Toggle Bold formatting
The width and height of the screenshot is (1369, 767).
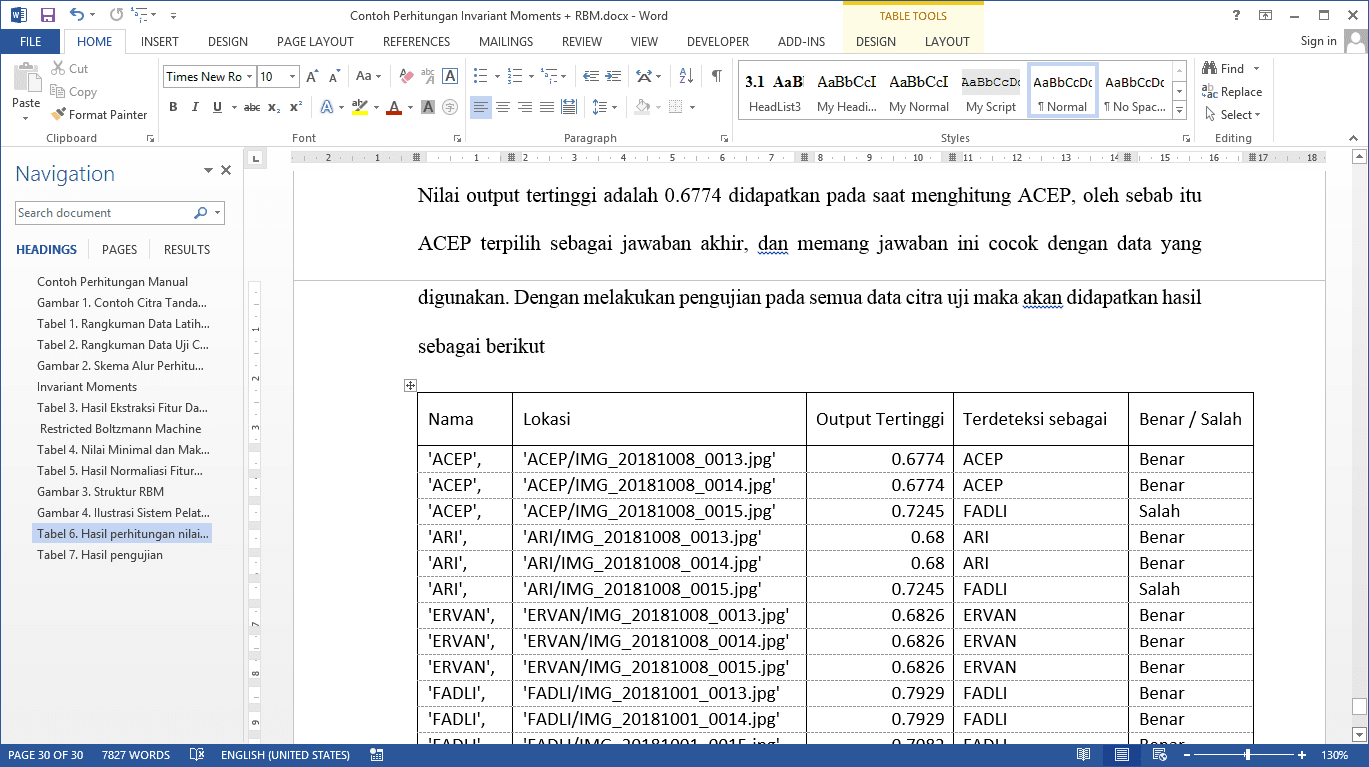173,107
